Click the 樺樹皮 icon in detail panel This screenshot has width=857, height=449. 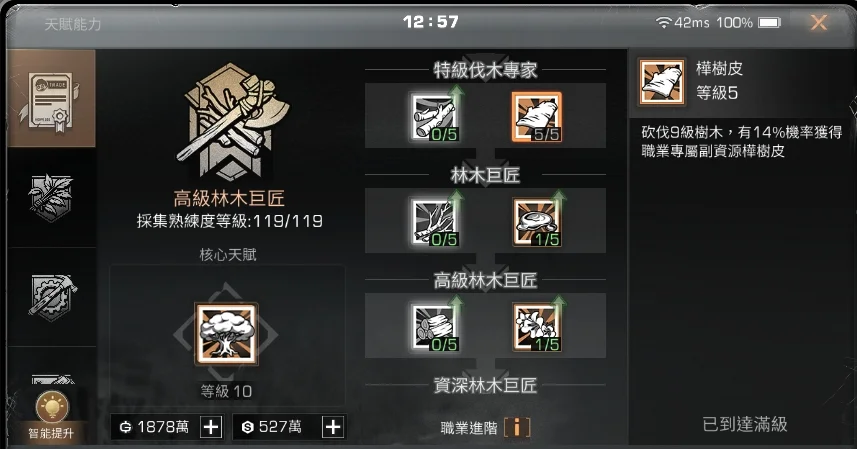pos(662,82)
